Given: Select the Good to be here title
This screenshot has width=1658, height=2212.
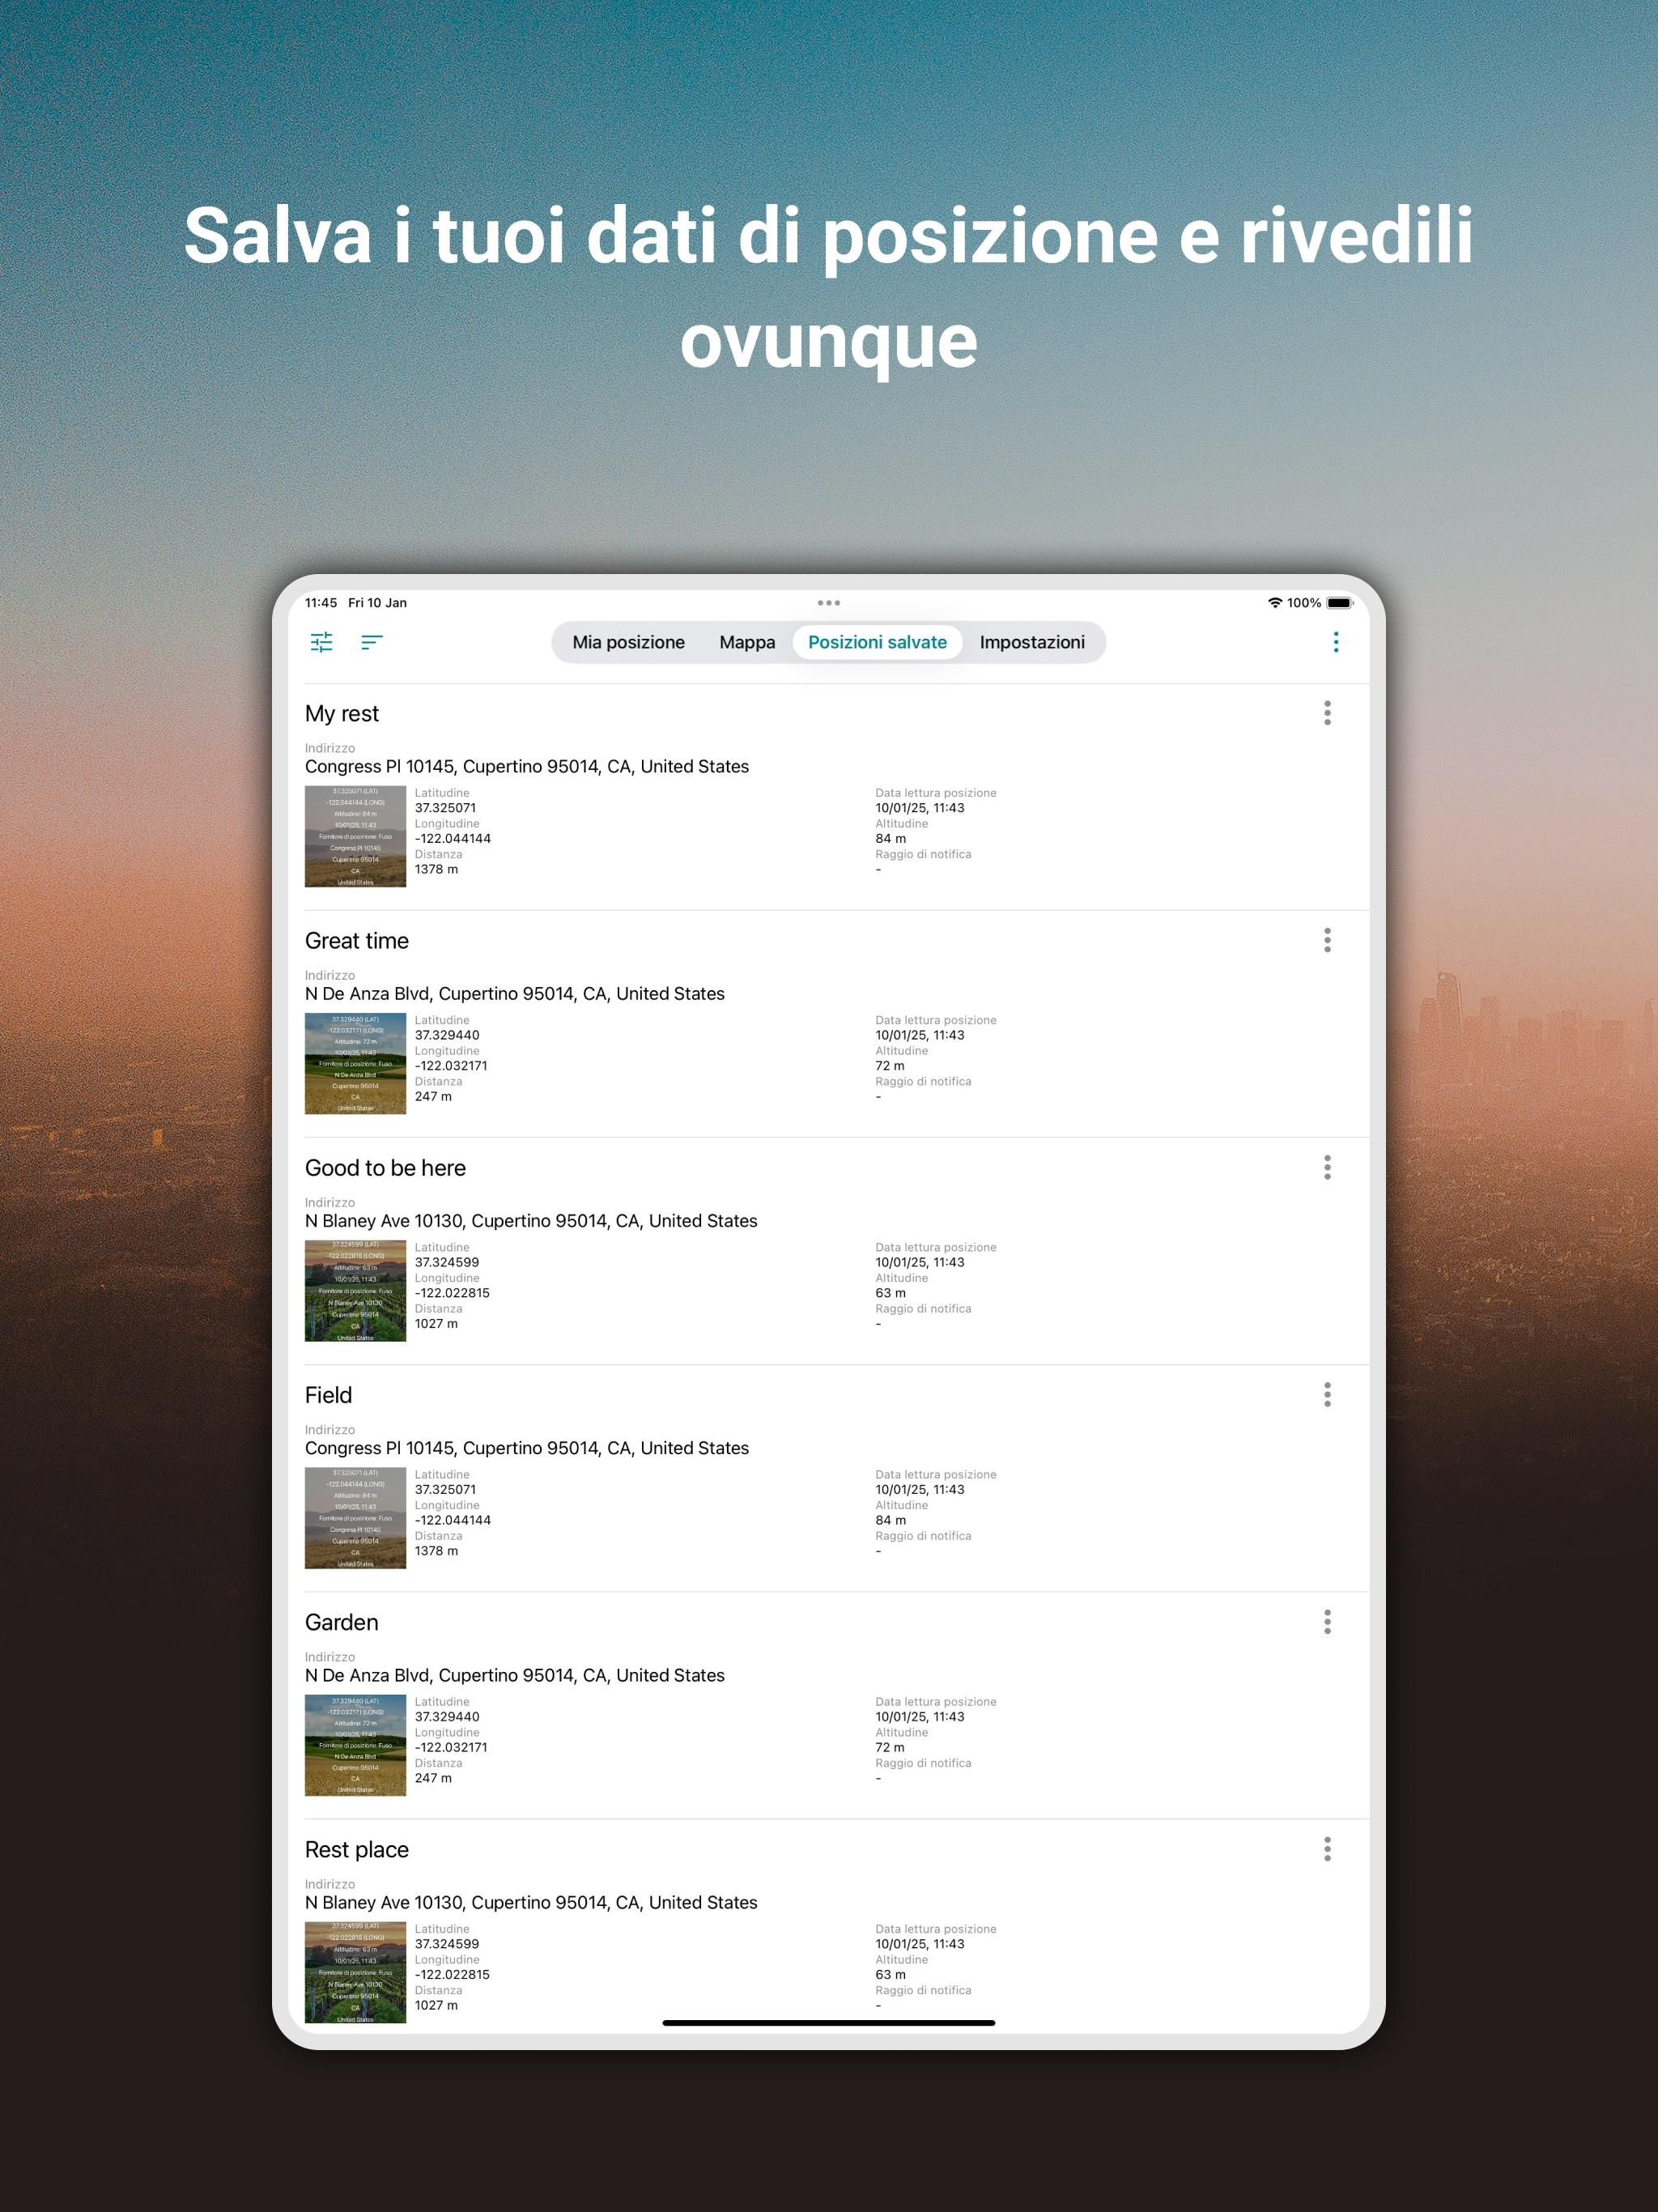Looking at the screenshot, I should pyautogui.click(x=385, y=1168).
